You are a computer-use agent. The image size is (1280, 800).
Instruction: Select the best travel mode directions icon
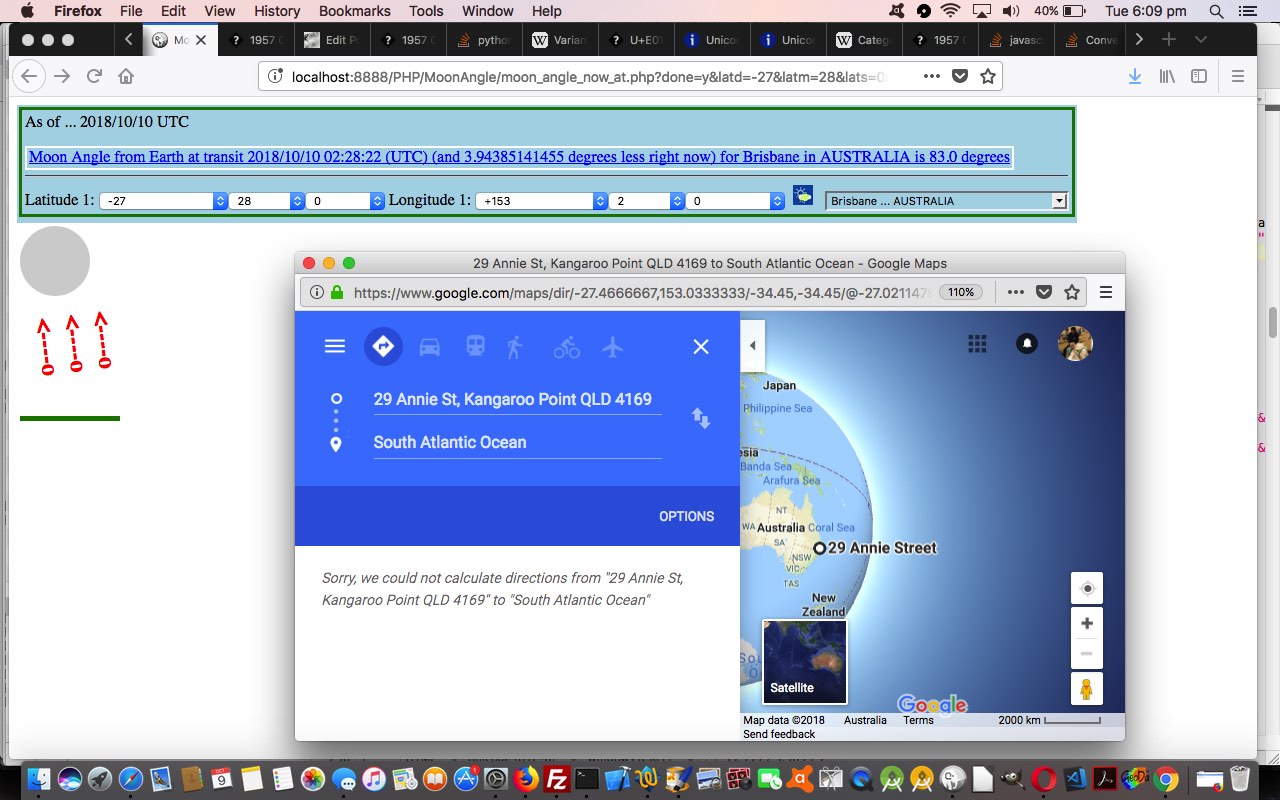(383, 346)
